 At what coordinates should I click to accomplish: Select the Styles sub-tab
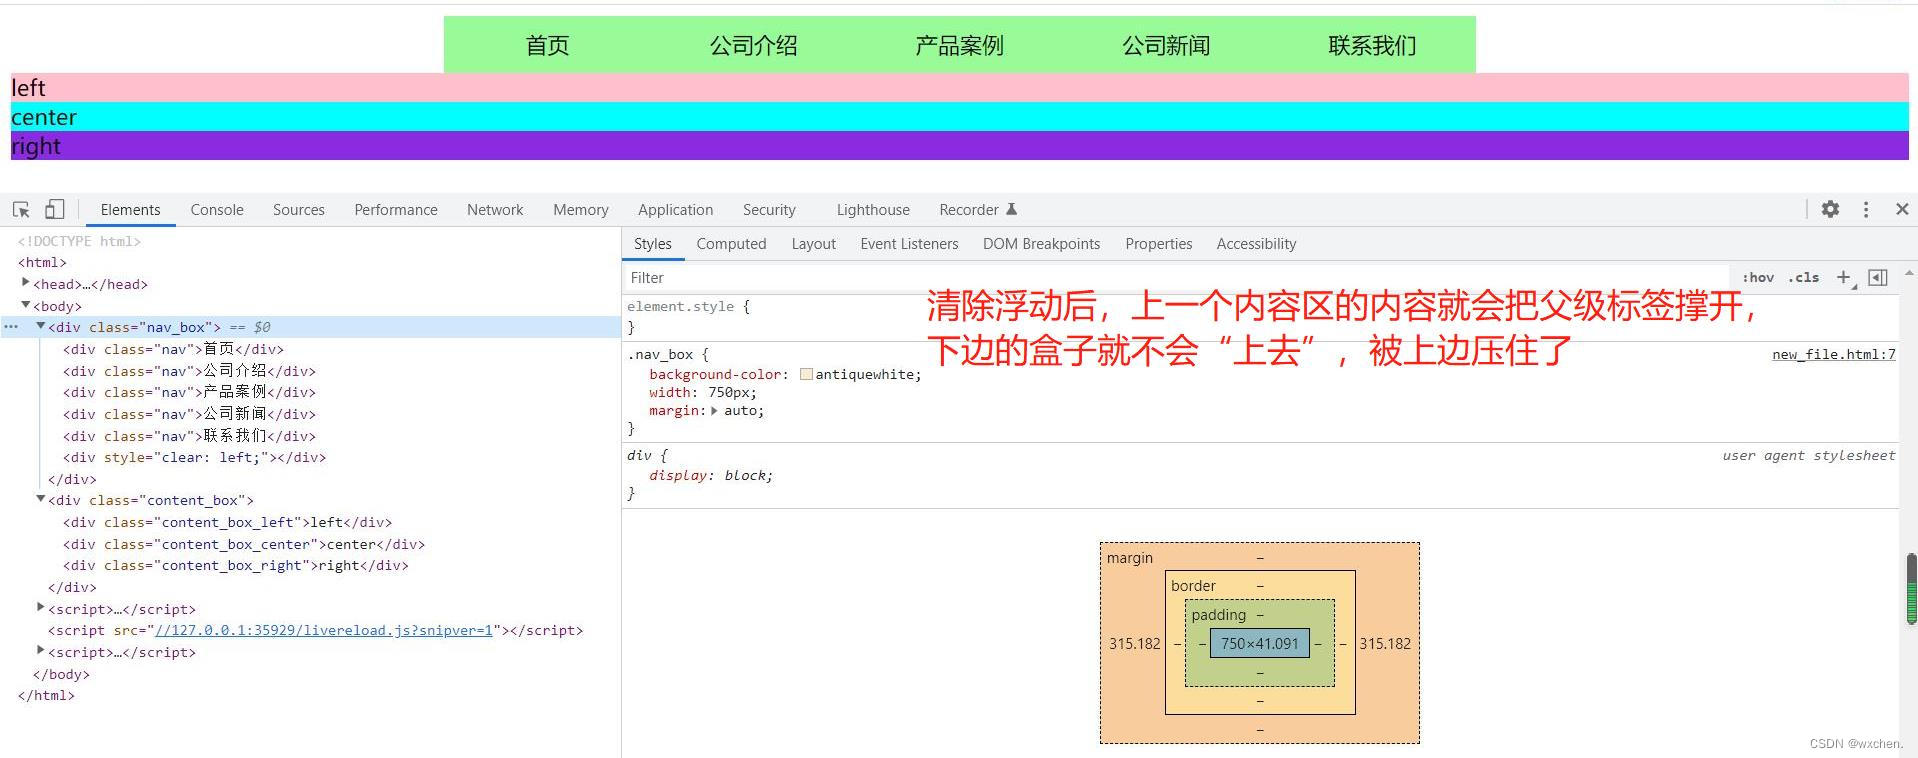[x=653, y=244]
